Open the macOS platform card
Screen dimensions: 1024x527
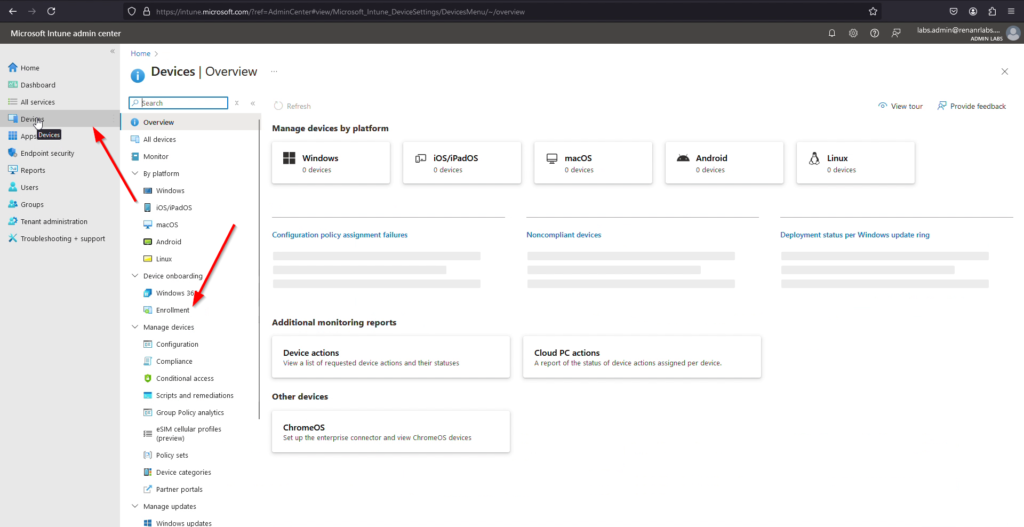point(594,163)
